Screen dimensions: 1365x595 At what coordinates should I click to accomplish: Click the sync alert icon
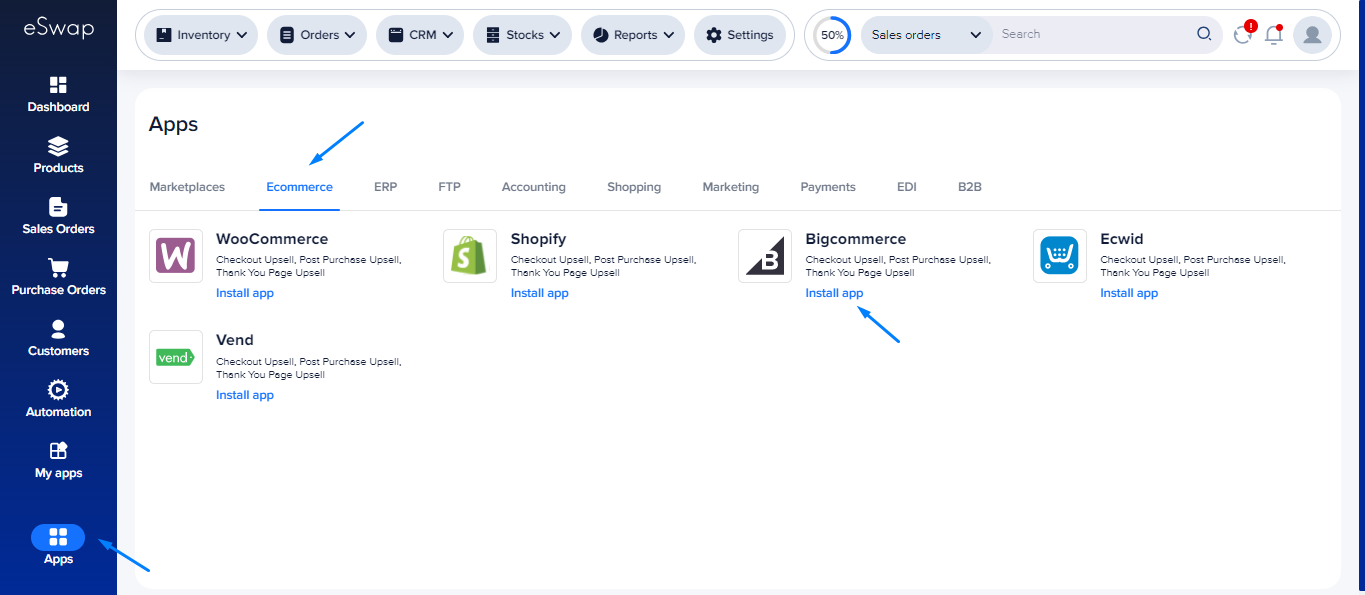click(1243, 35)
